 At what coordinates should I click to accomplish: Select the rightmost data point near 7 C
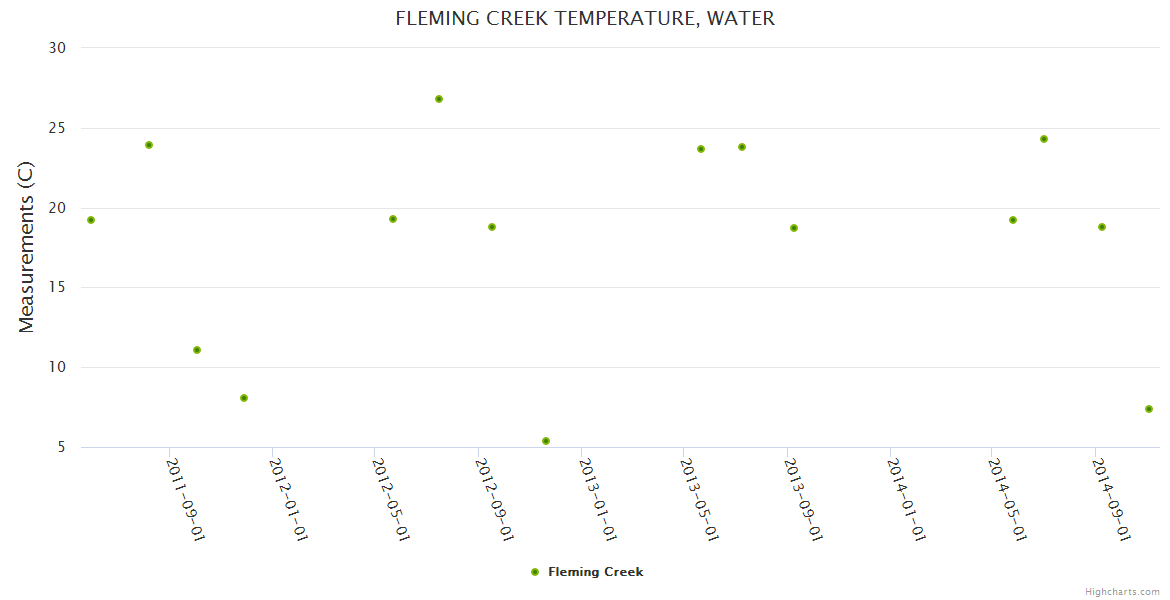tap(1149, 409)
